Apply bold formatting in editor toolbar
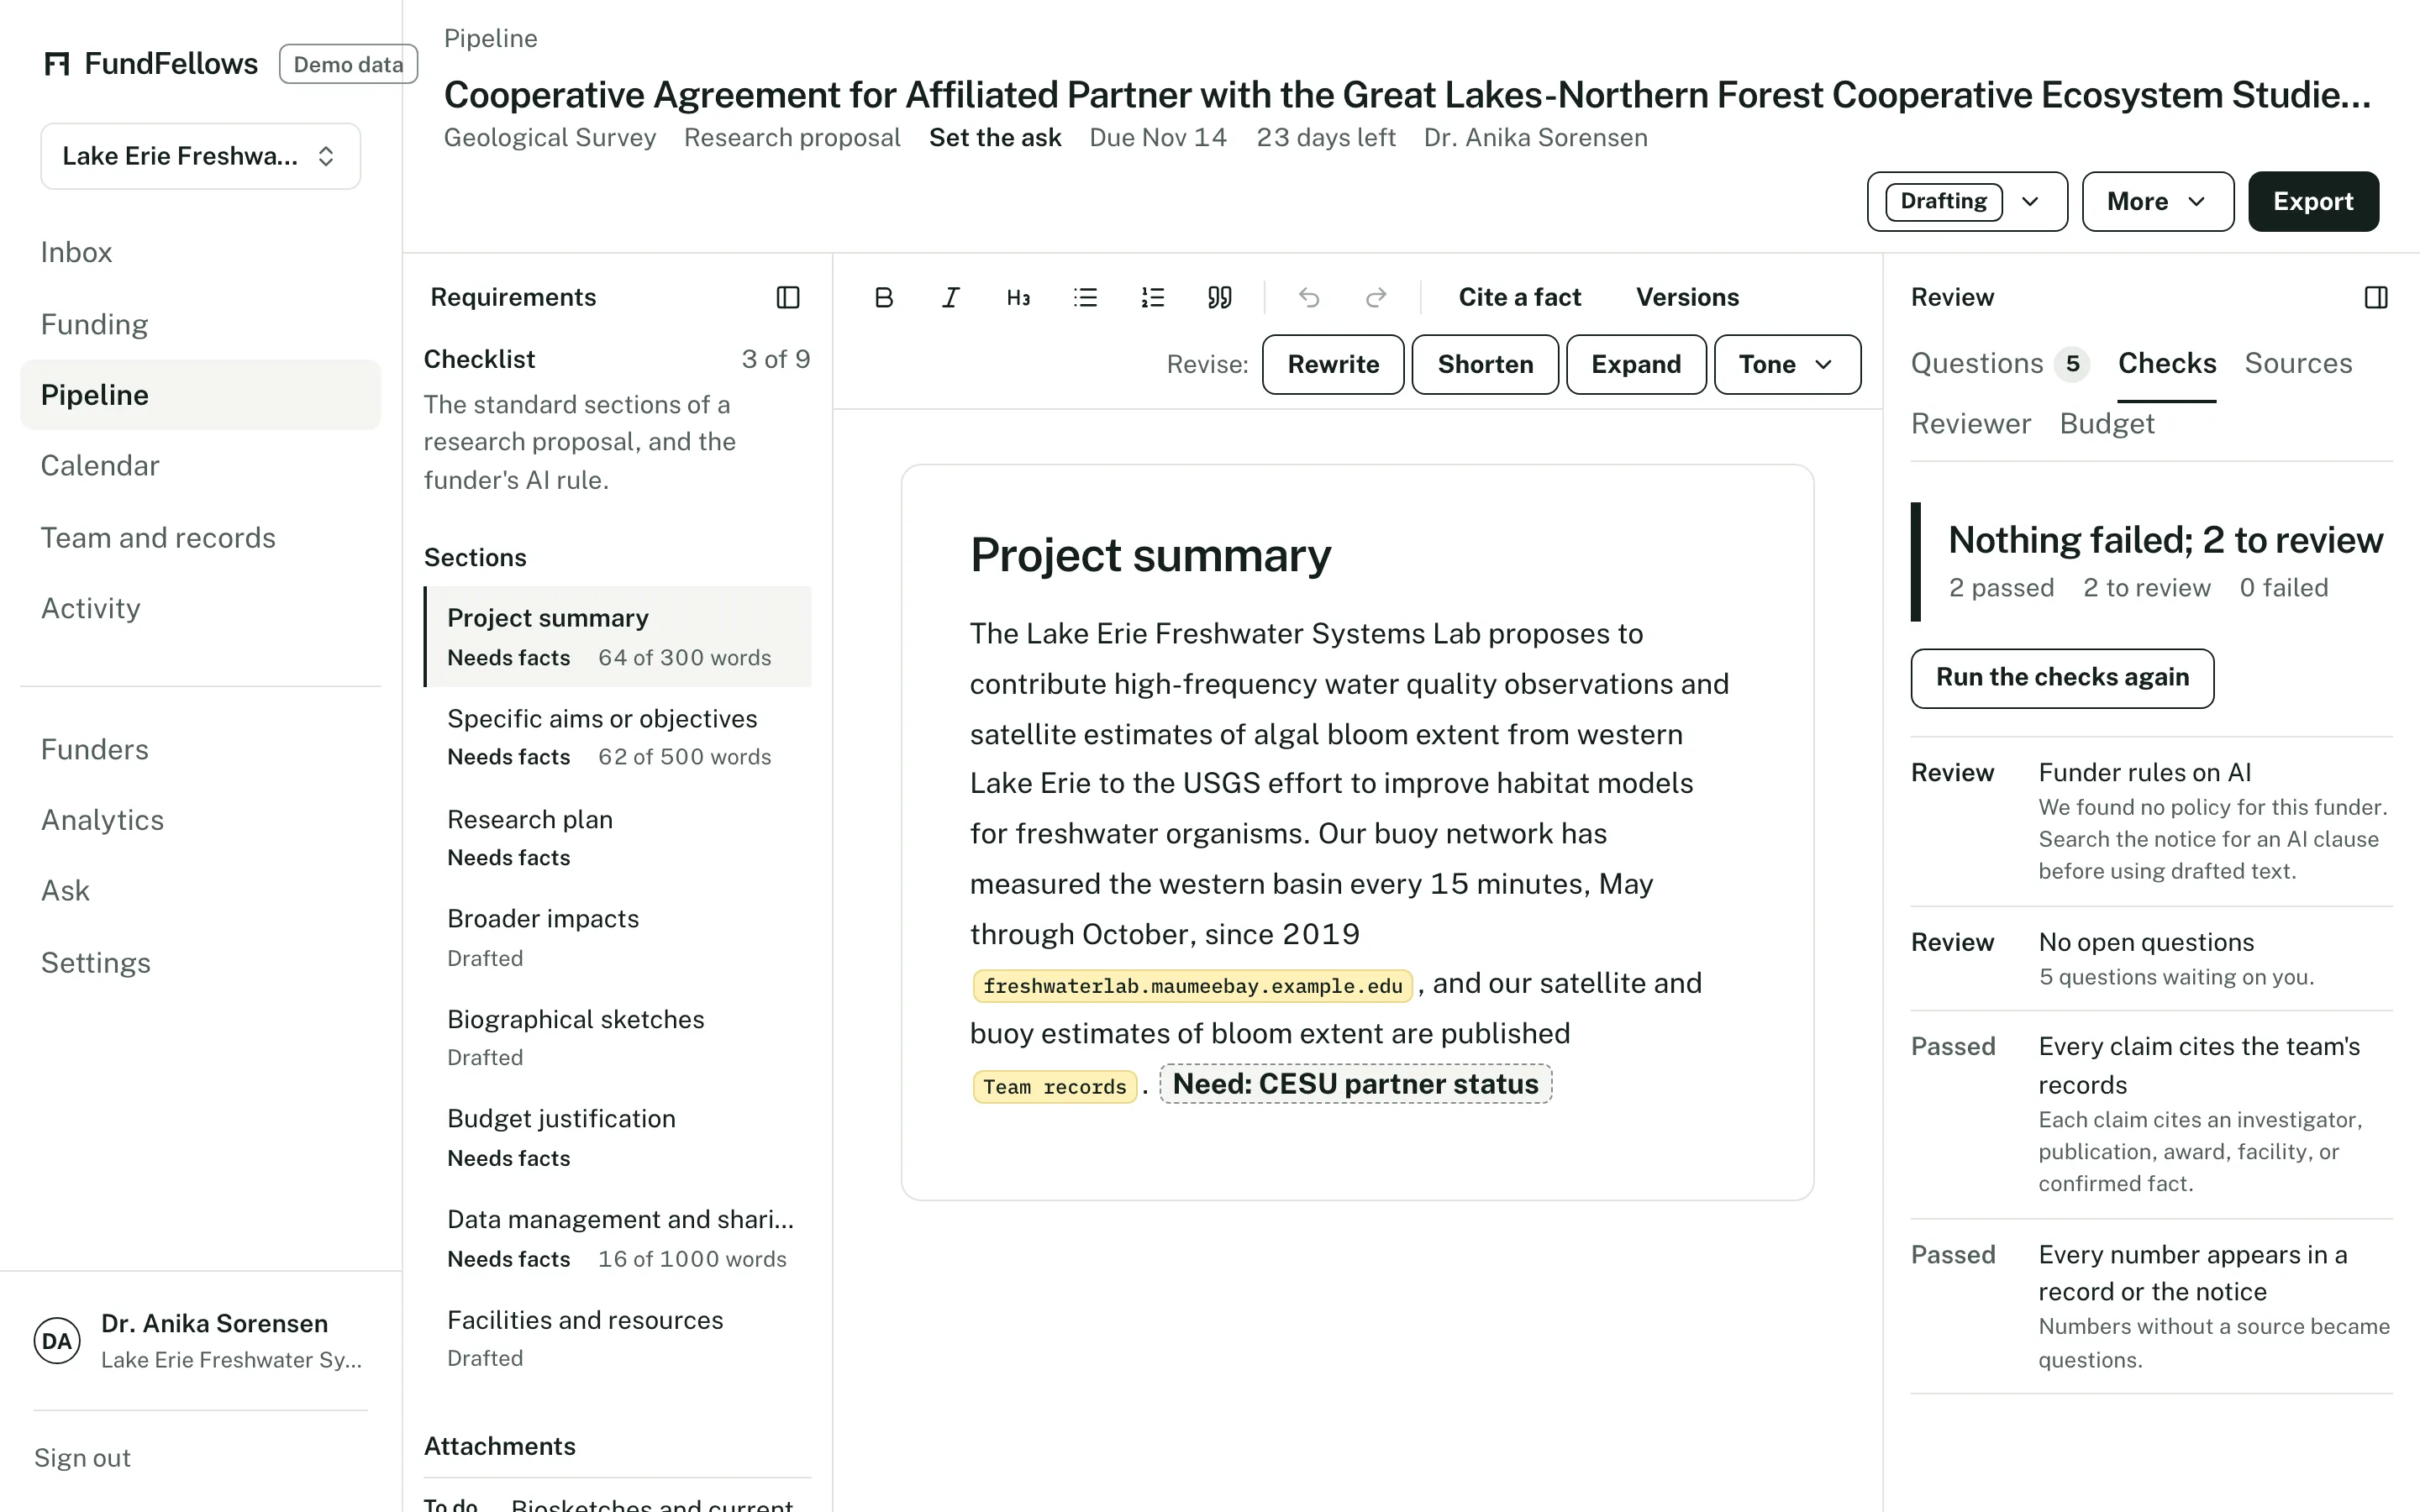 [x=883, y=297]
